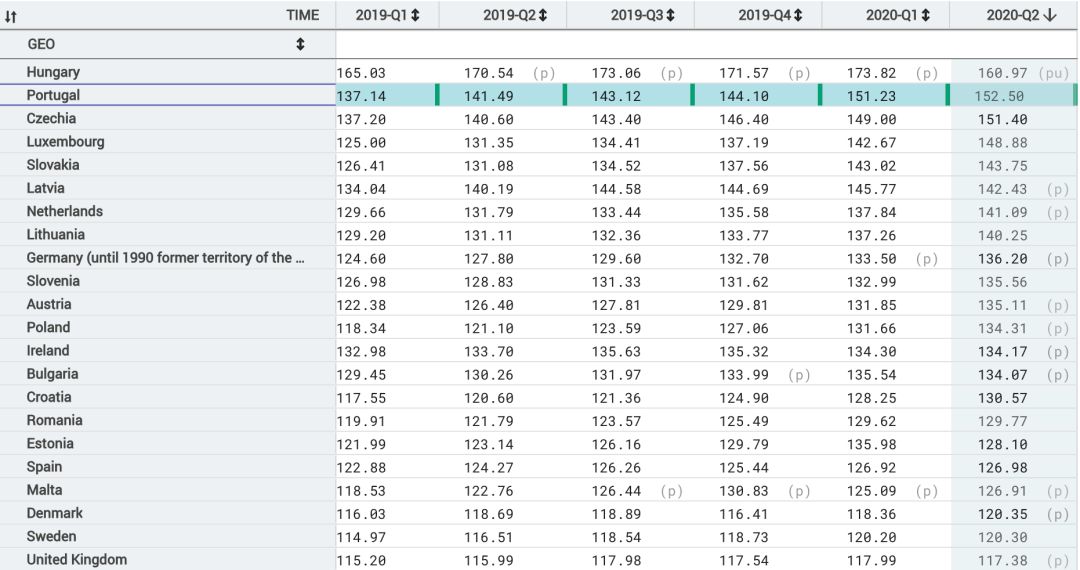Sort by the 2019-Q3 column arrows

pos(670,15)
